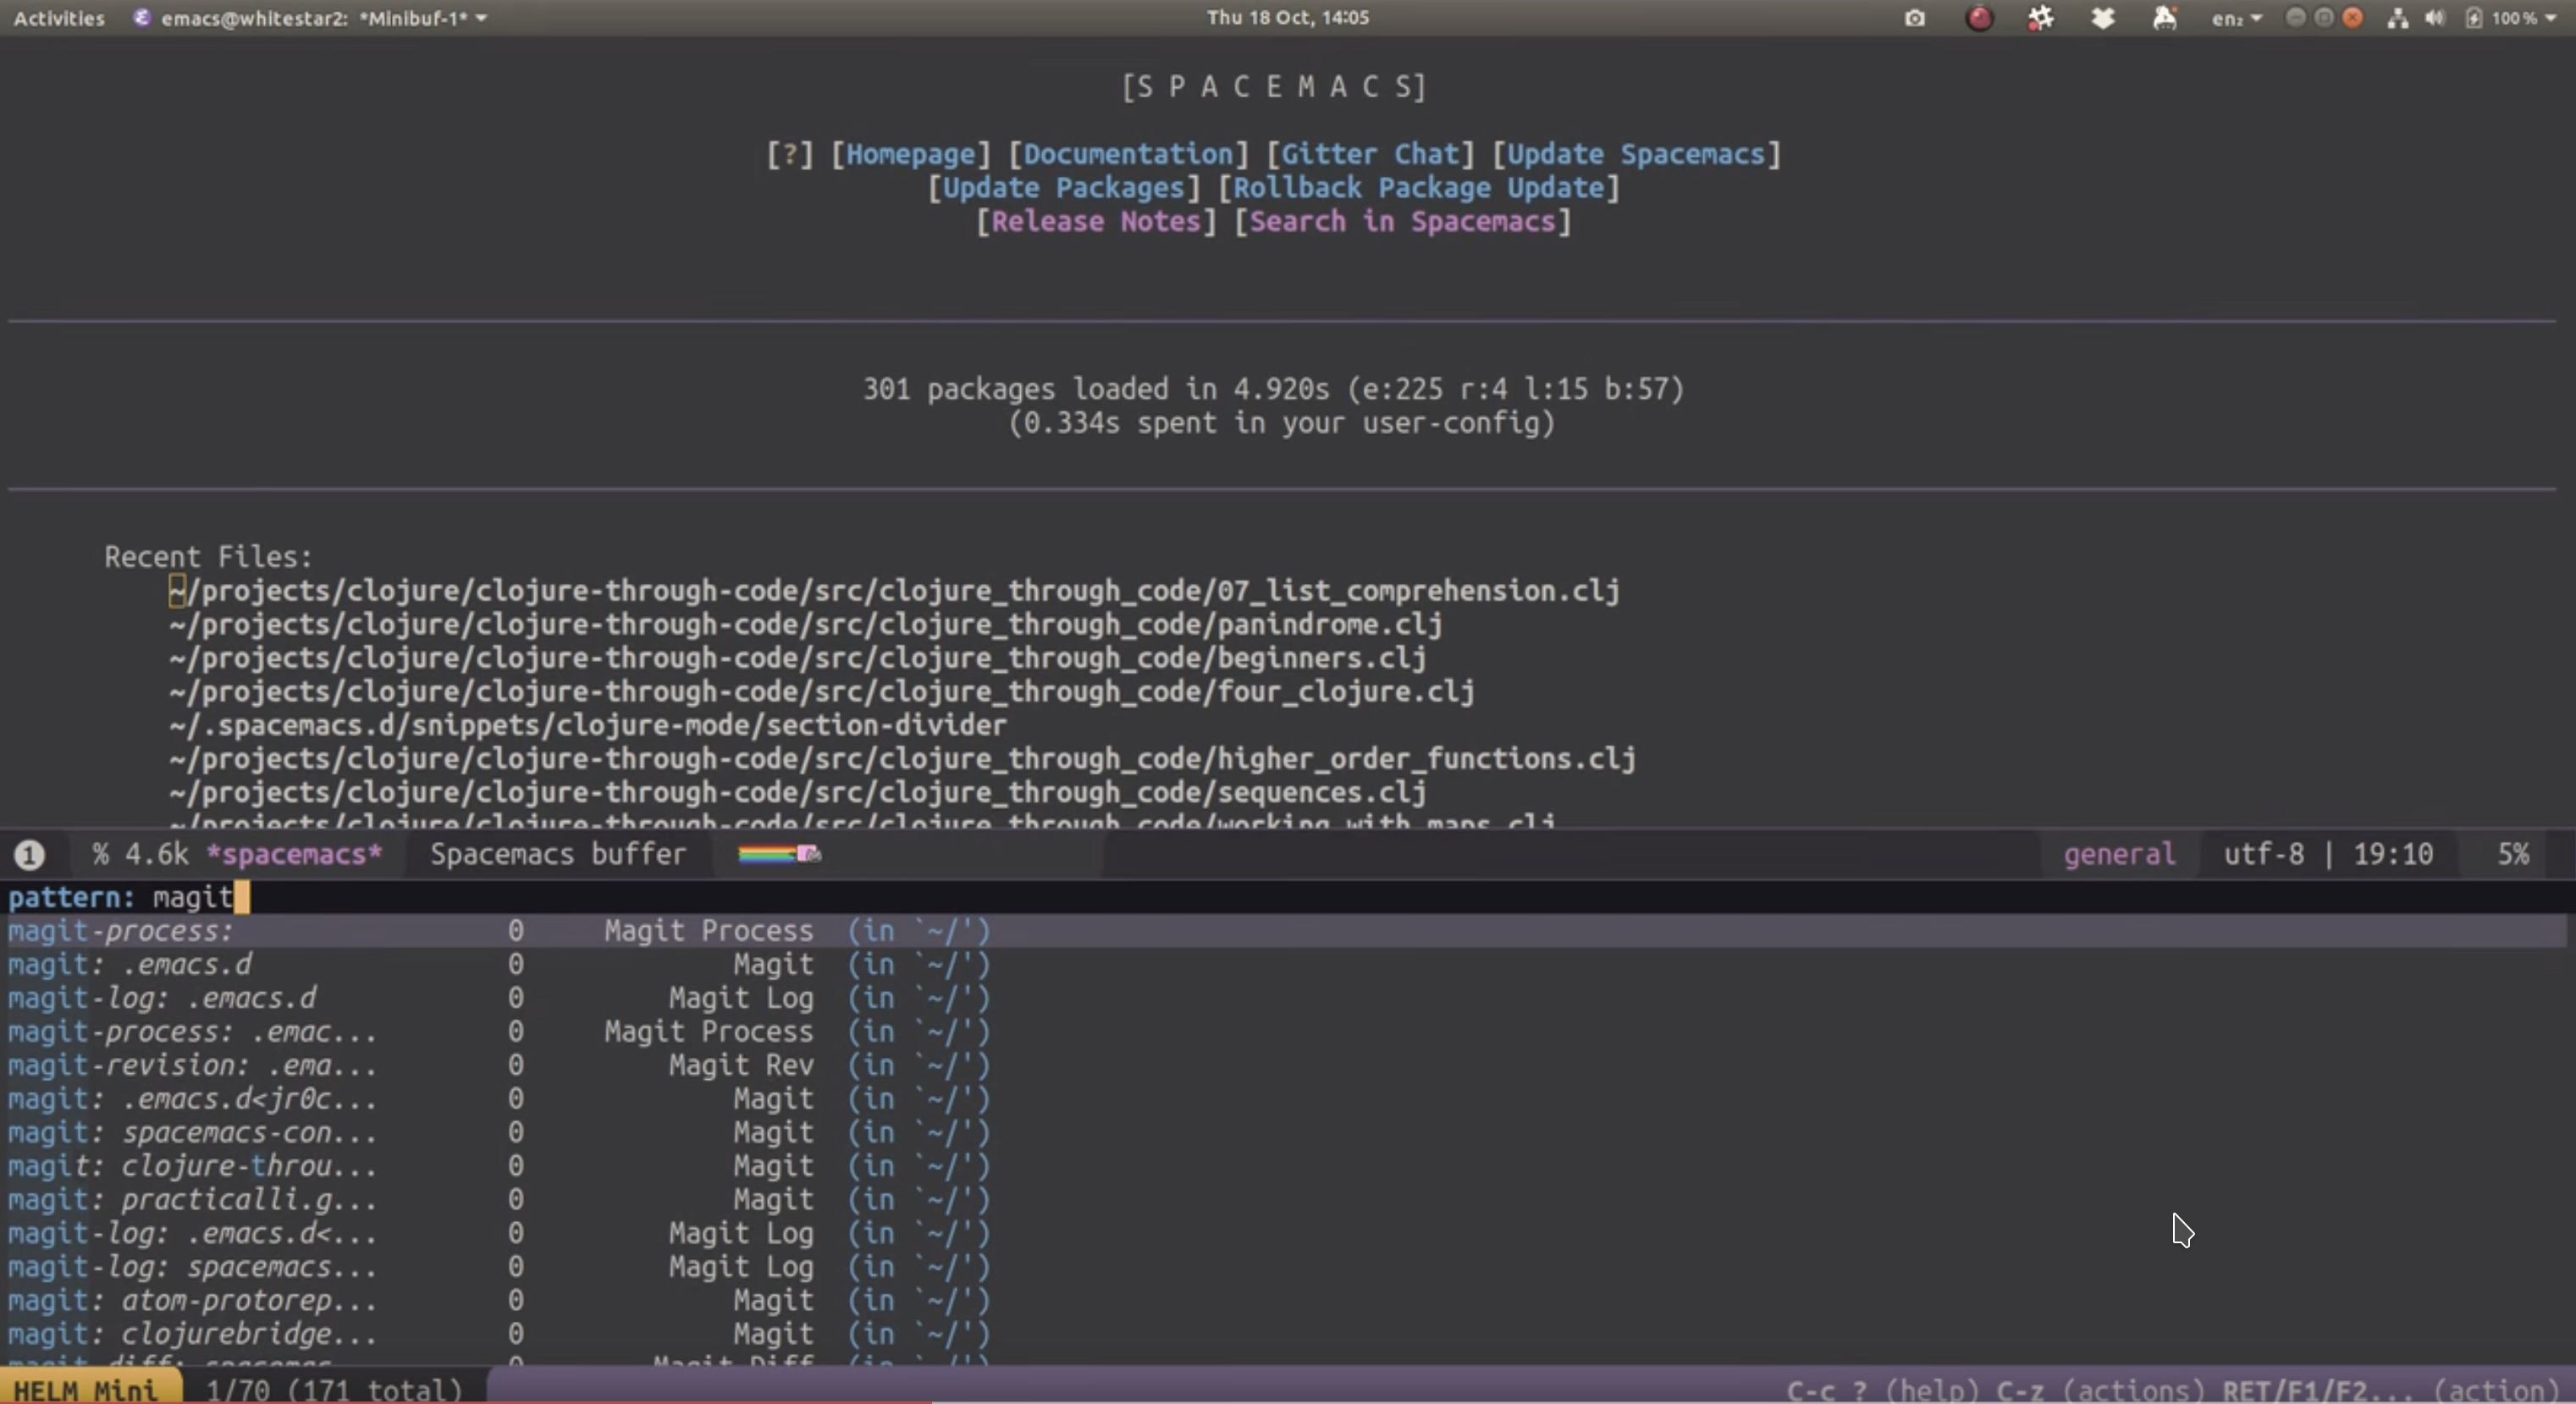
Task: Click the 301 packages loaded status line
Action: [1273, 389]
